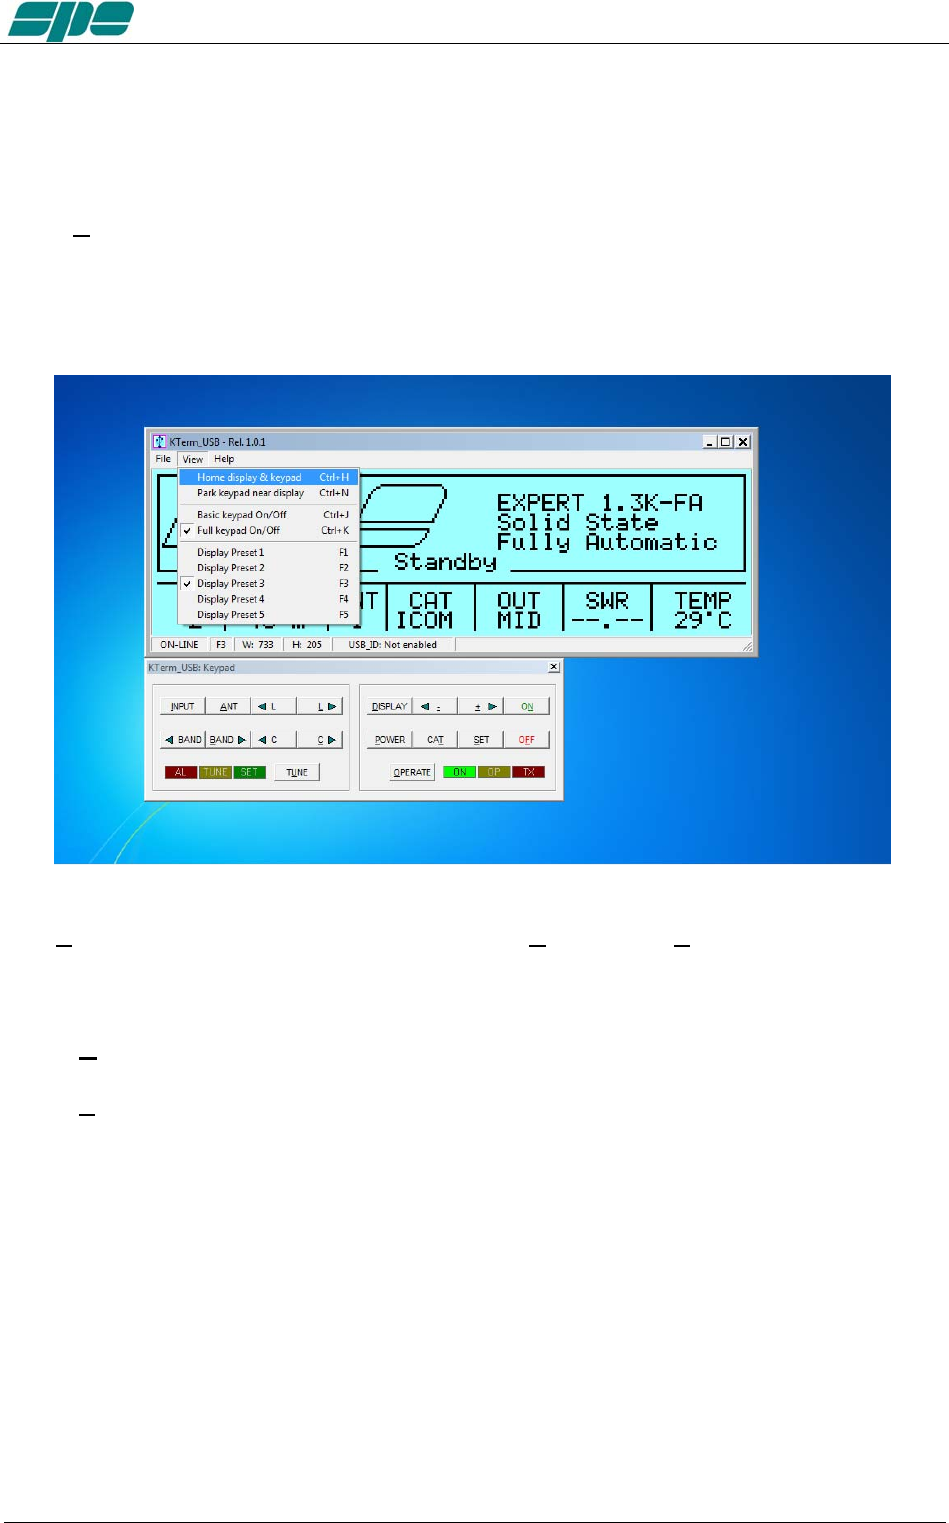The image size is (949, 1523).
Task: Click the OPERATE keypad button
Action: point(412,772)
